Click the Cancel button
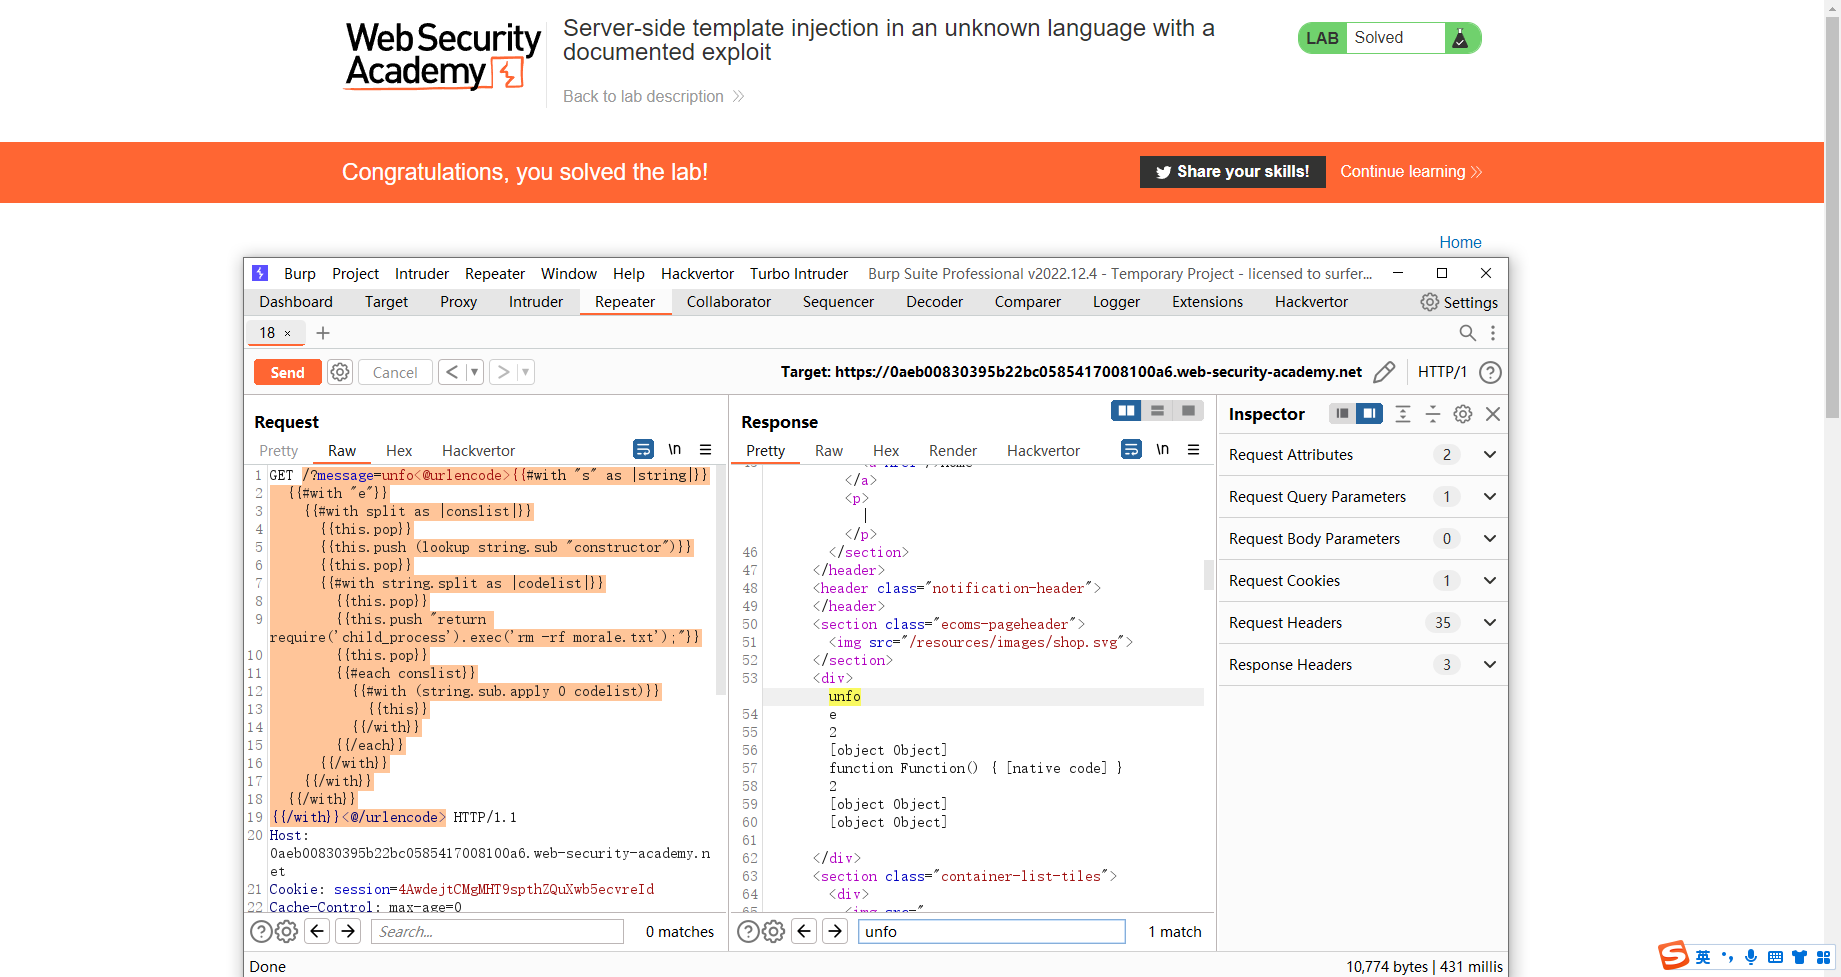 [x=395, y=372]
